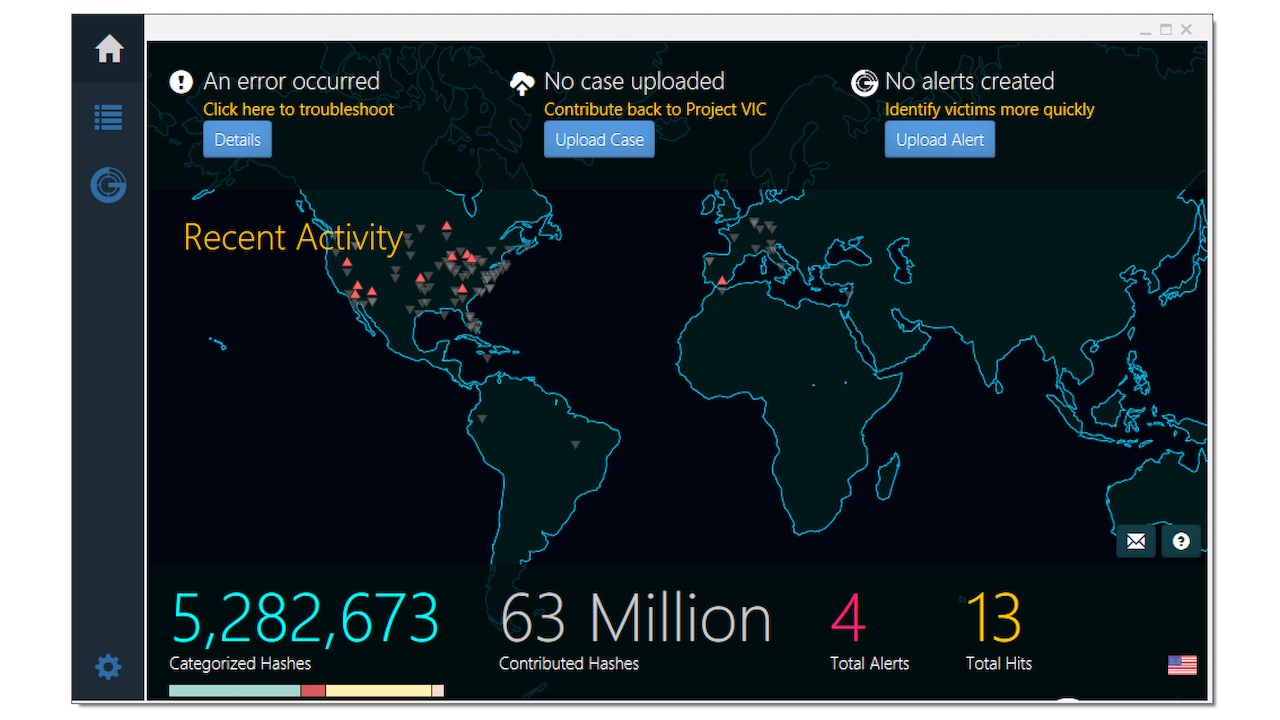Click the 'Contribute back to Project VIC' link
This screenshot has height=720, width=1280.
pyautogui.click(x=655, y=109)
